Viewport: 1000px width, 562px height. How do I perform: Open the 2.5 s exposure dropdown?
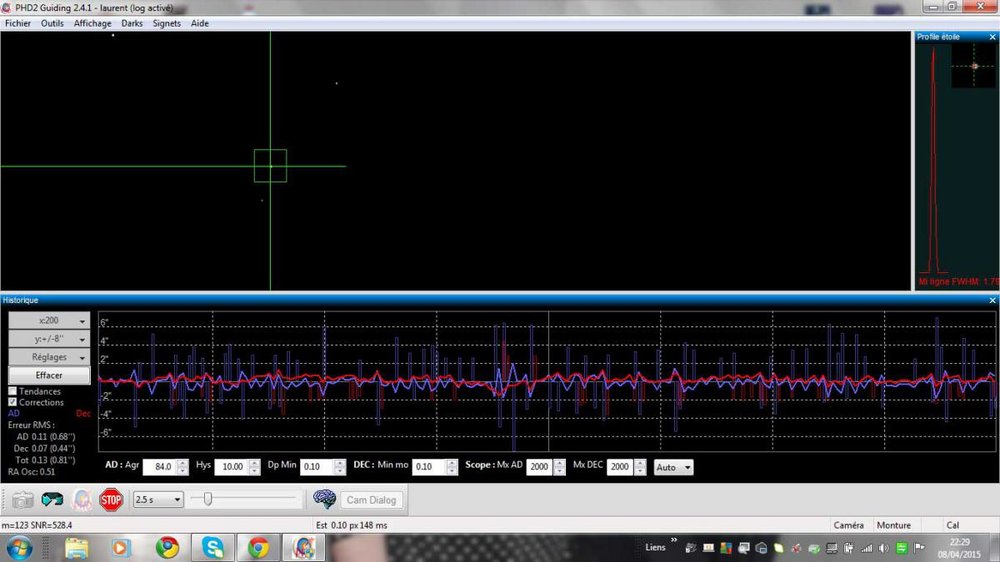158,499
